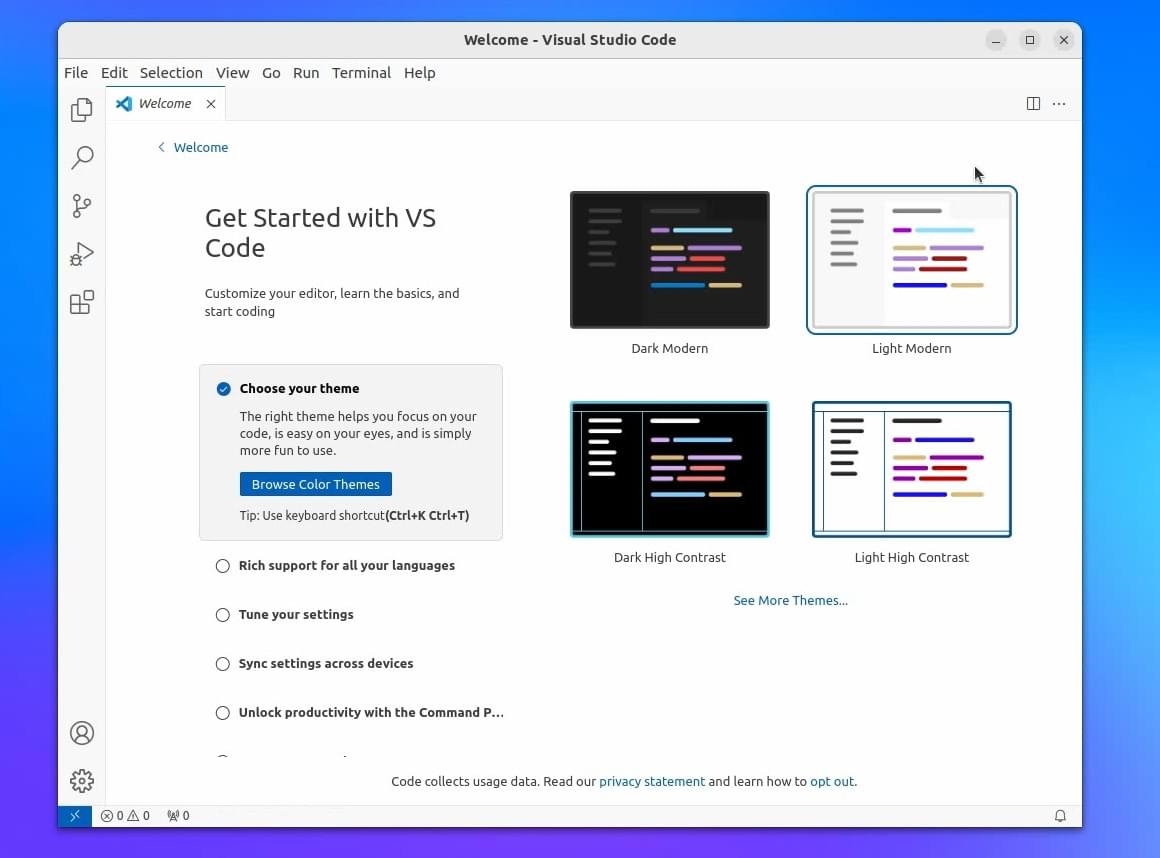Open the opt out link

pyautogui.click(x=832, y=781)
